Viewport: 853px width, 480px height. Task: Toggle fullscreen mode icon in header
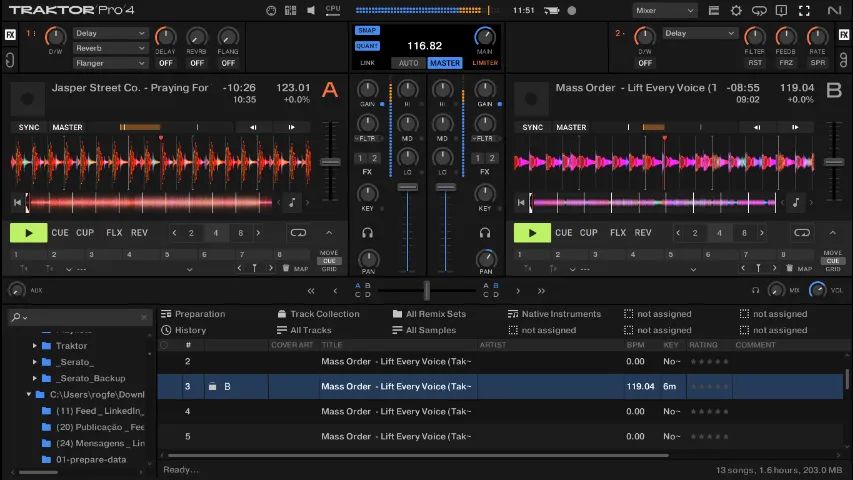coord(804,10)
